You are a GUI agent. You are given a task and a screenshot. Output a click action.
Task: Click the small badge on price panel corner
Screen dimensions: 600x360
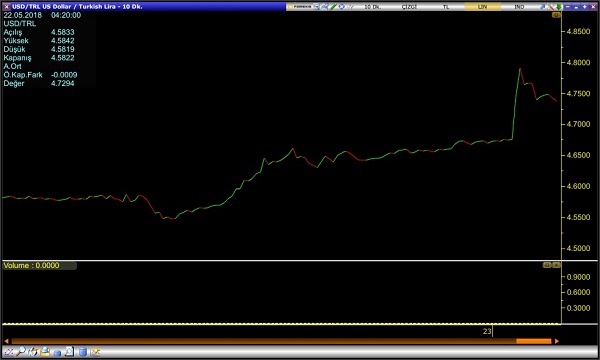pyautogui.click(x=556, y=15)
